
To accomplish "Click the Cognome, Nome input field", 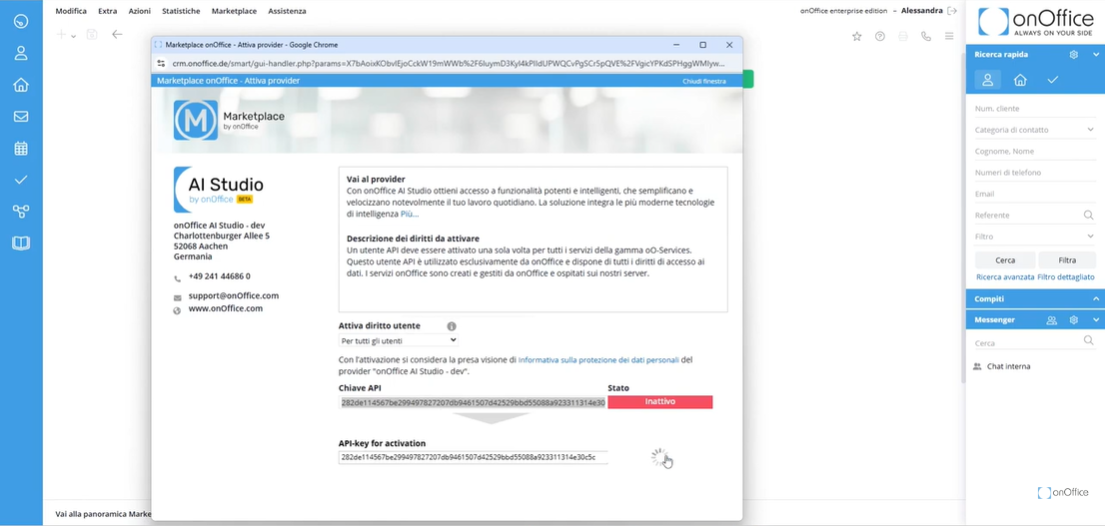I will 1035,151.
